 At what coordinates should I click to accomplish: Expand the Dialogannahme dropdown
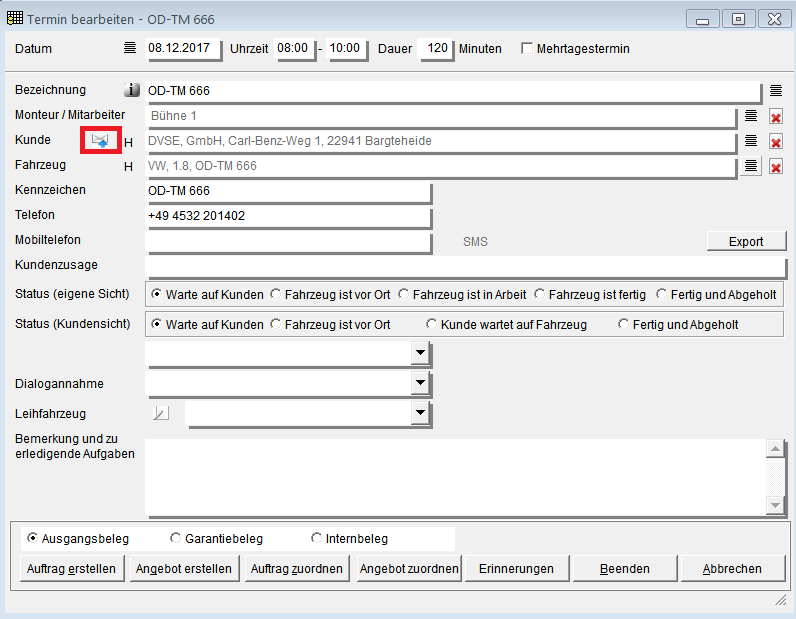click(420, 383)
